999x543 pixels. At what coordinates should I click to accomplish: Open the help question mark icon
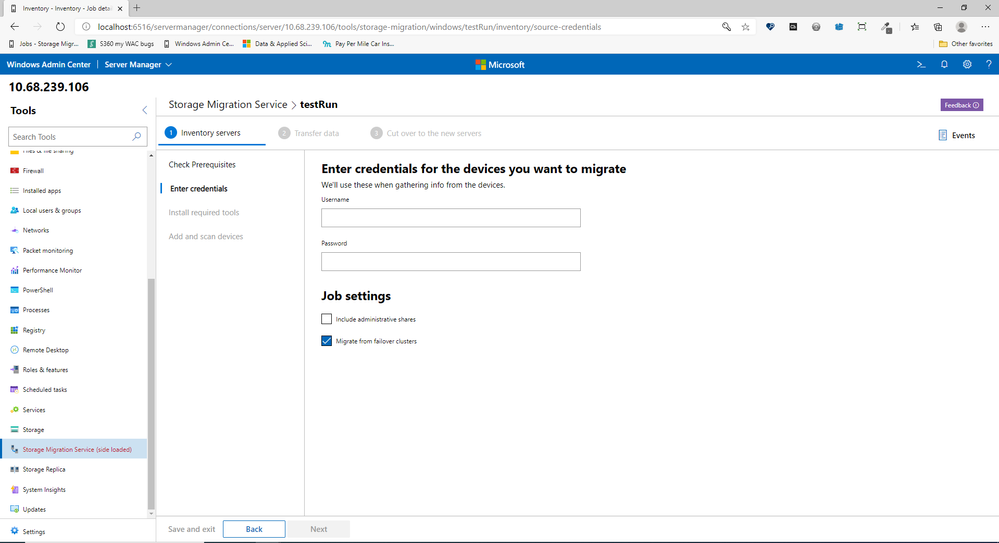[988, 64]
